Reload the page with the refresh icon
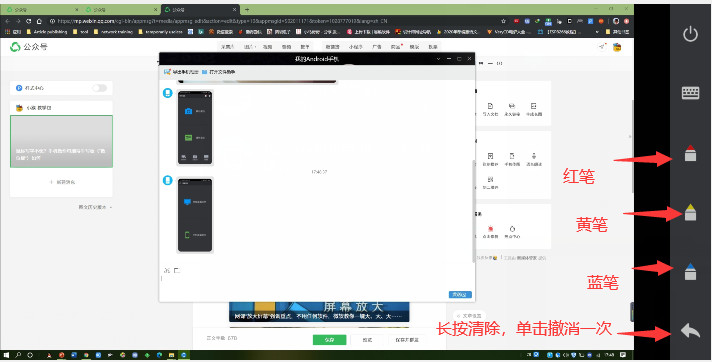Viewport: 712px width, 362px height. pos(29,21)
